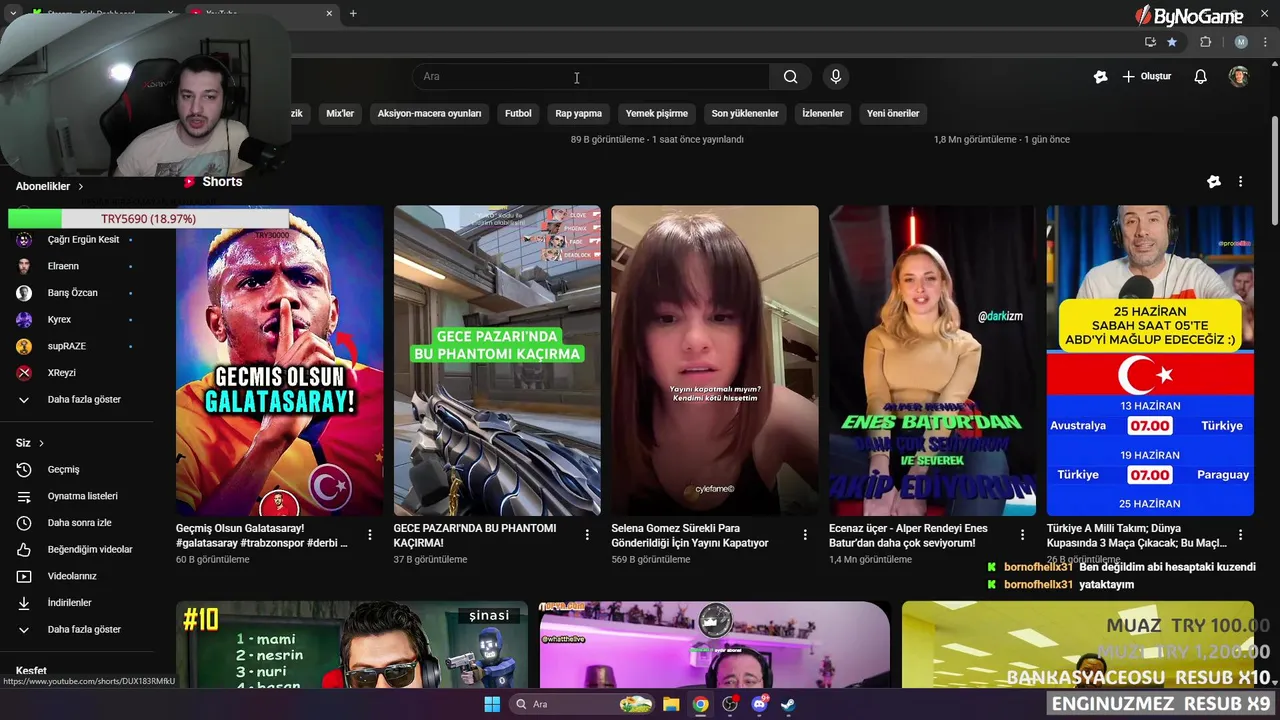Screen dimensions: 1280x720
Task: Close the active YouTube browser tab
Action: (x=329, y=13)
